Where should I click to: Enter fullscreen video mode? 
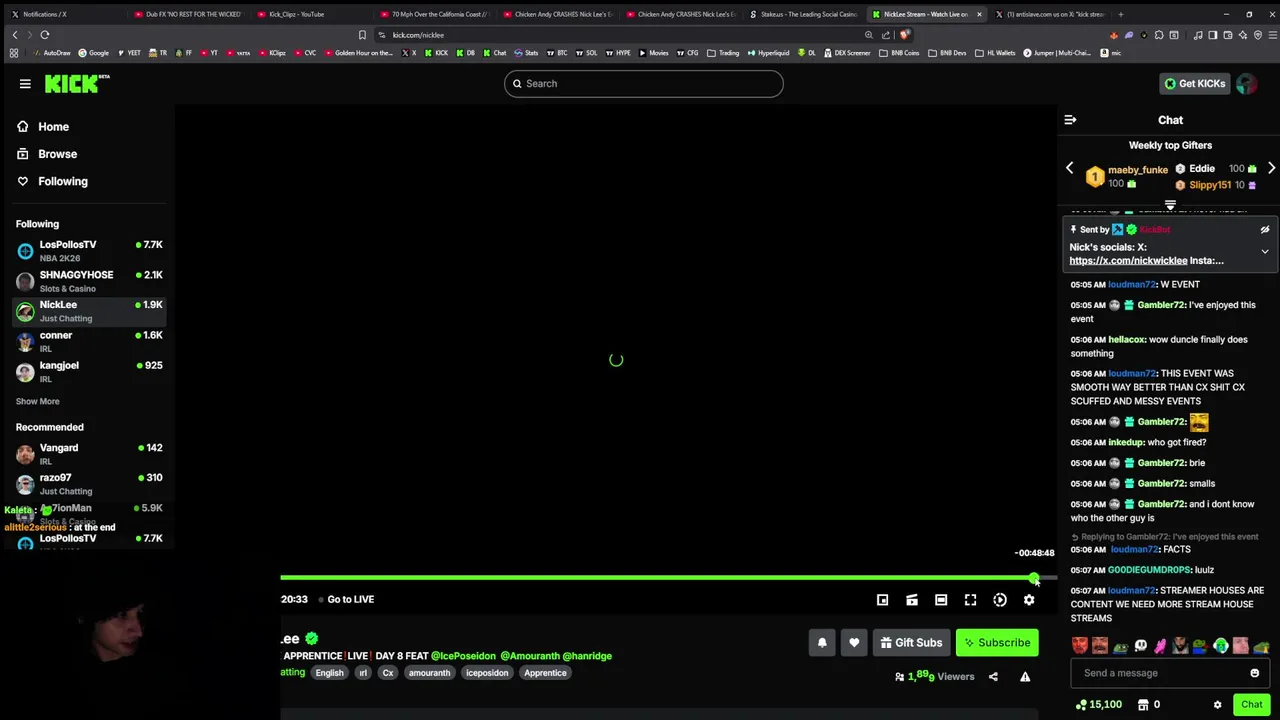coord(970,599)
